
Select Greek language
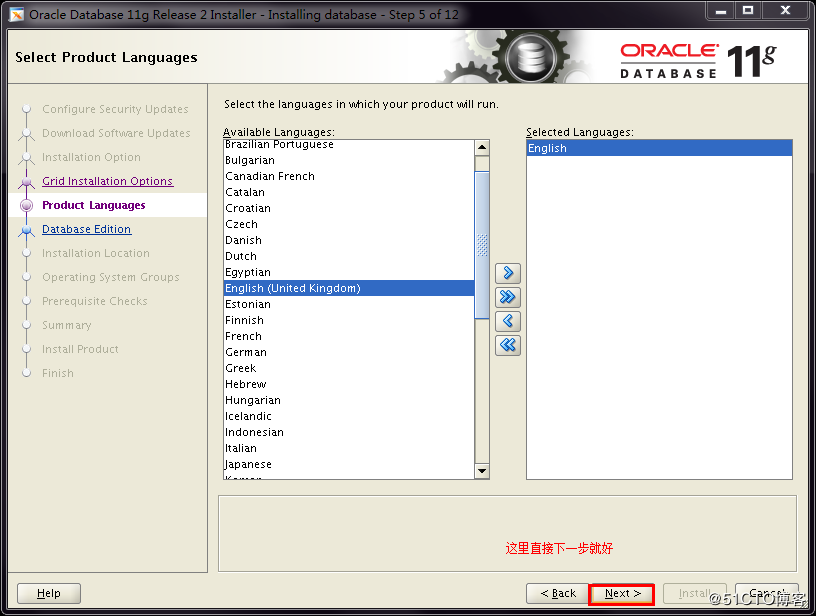tap(349, 368)
